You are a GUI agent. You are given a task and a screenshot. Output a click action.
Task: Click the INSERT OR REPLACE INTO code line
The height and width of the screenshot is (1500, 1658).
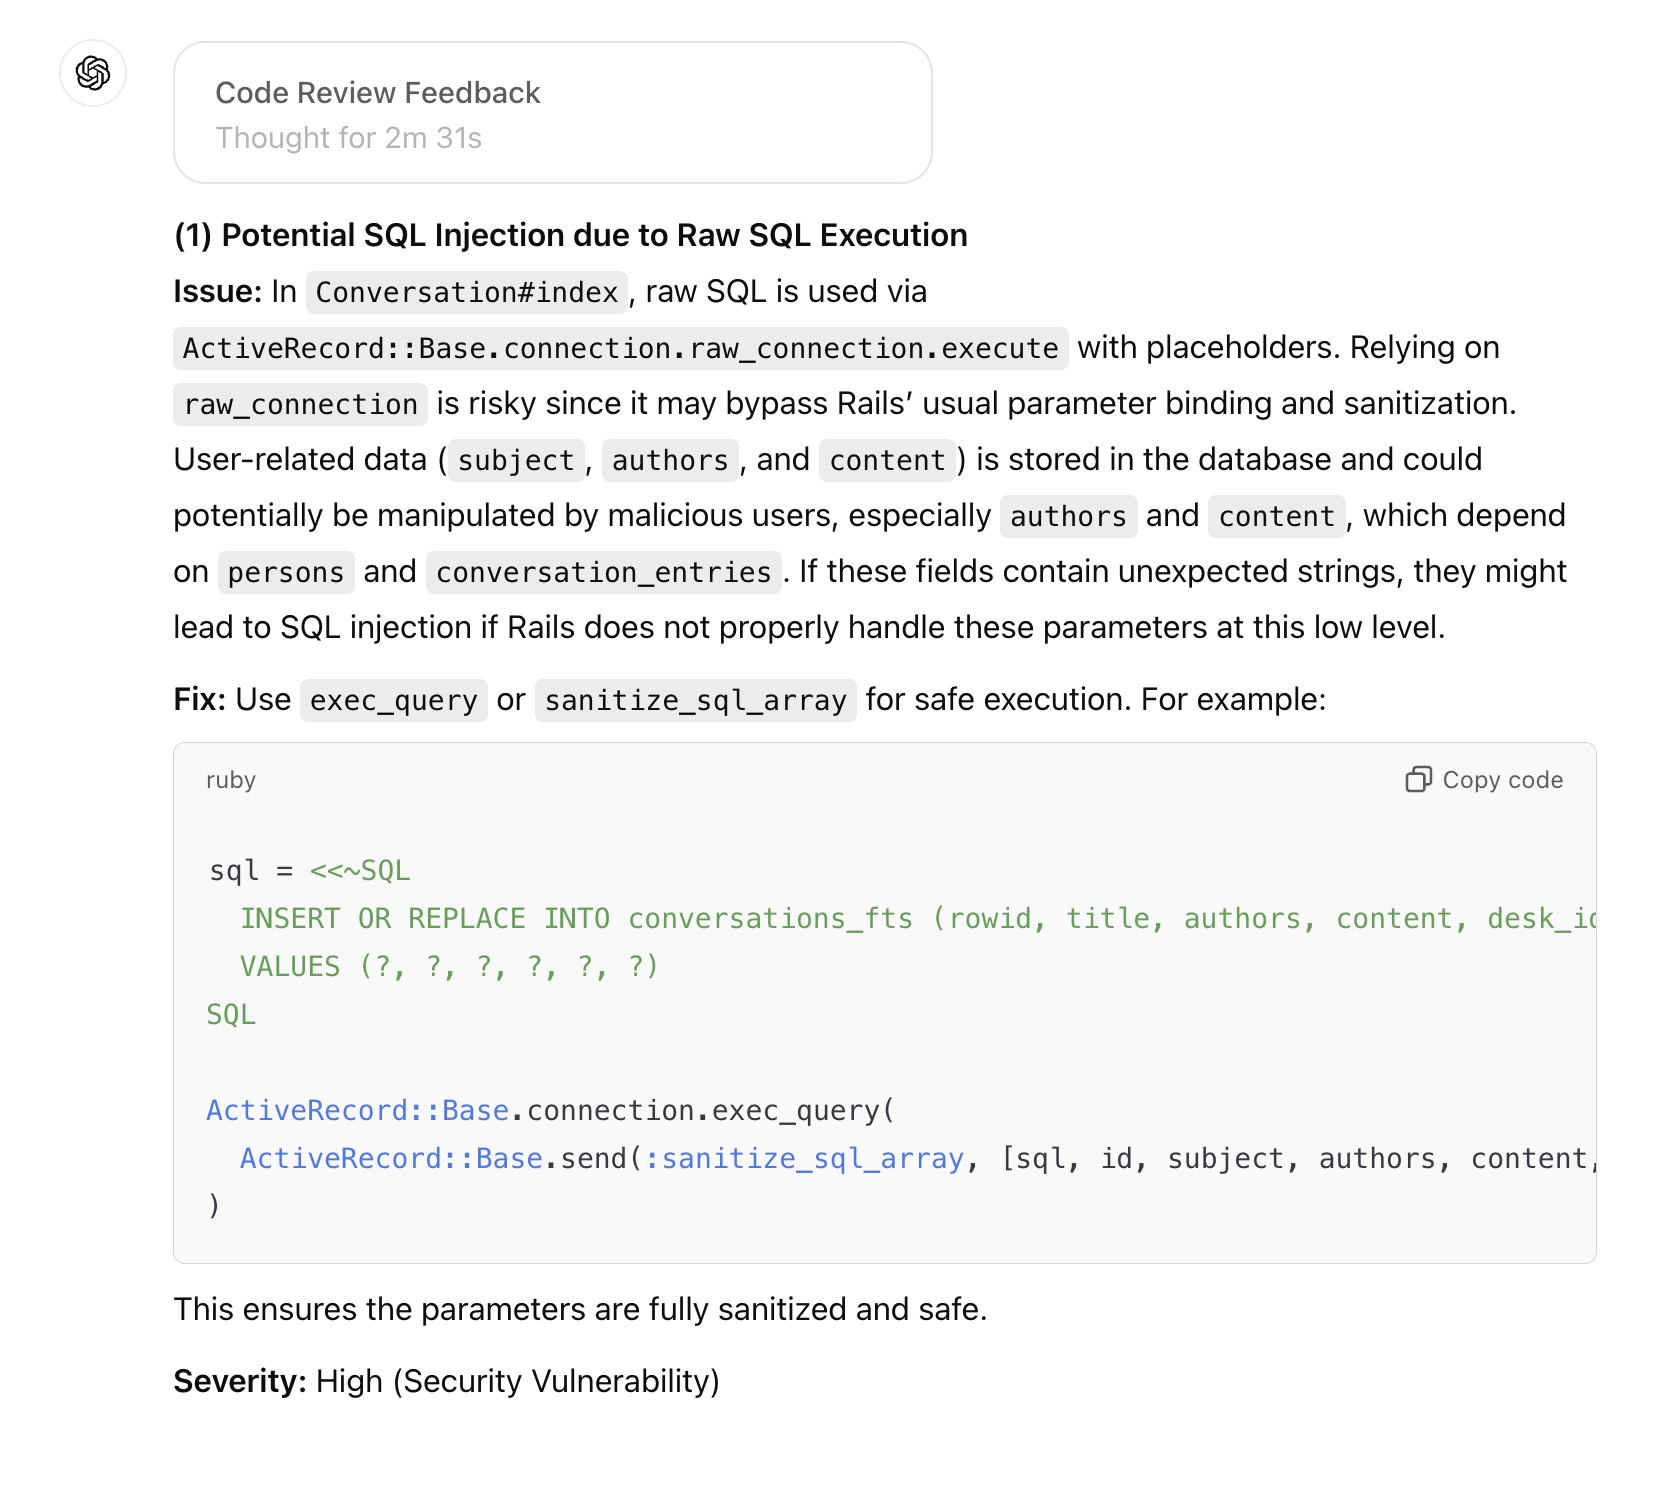point(900,918)
